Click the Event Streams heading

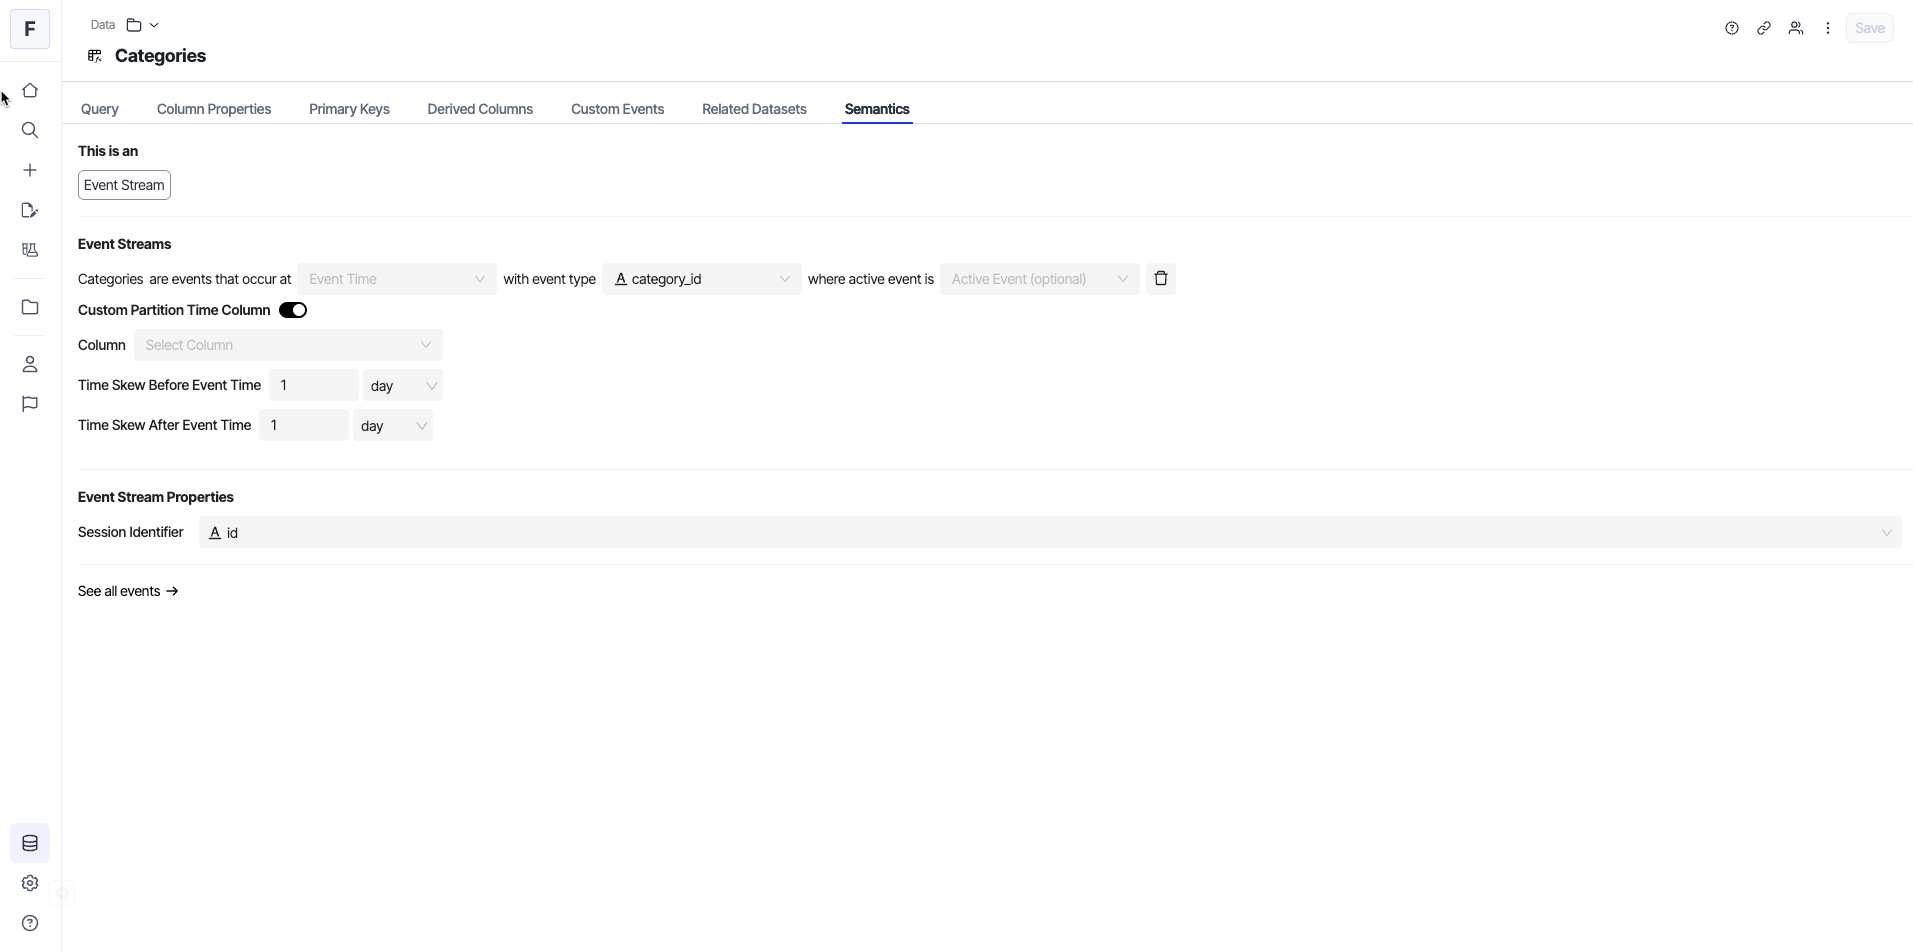[125, 245]
